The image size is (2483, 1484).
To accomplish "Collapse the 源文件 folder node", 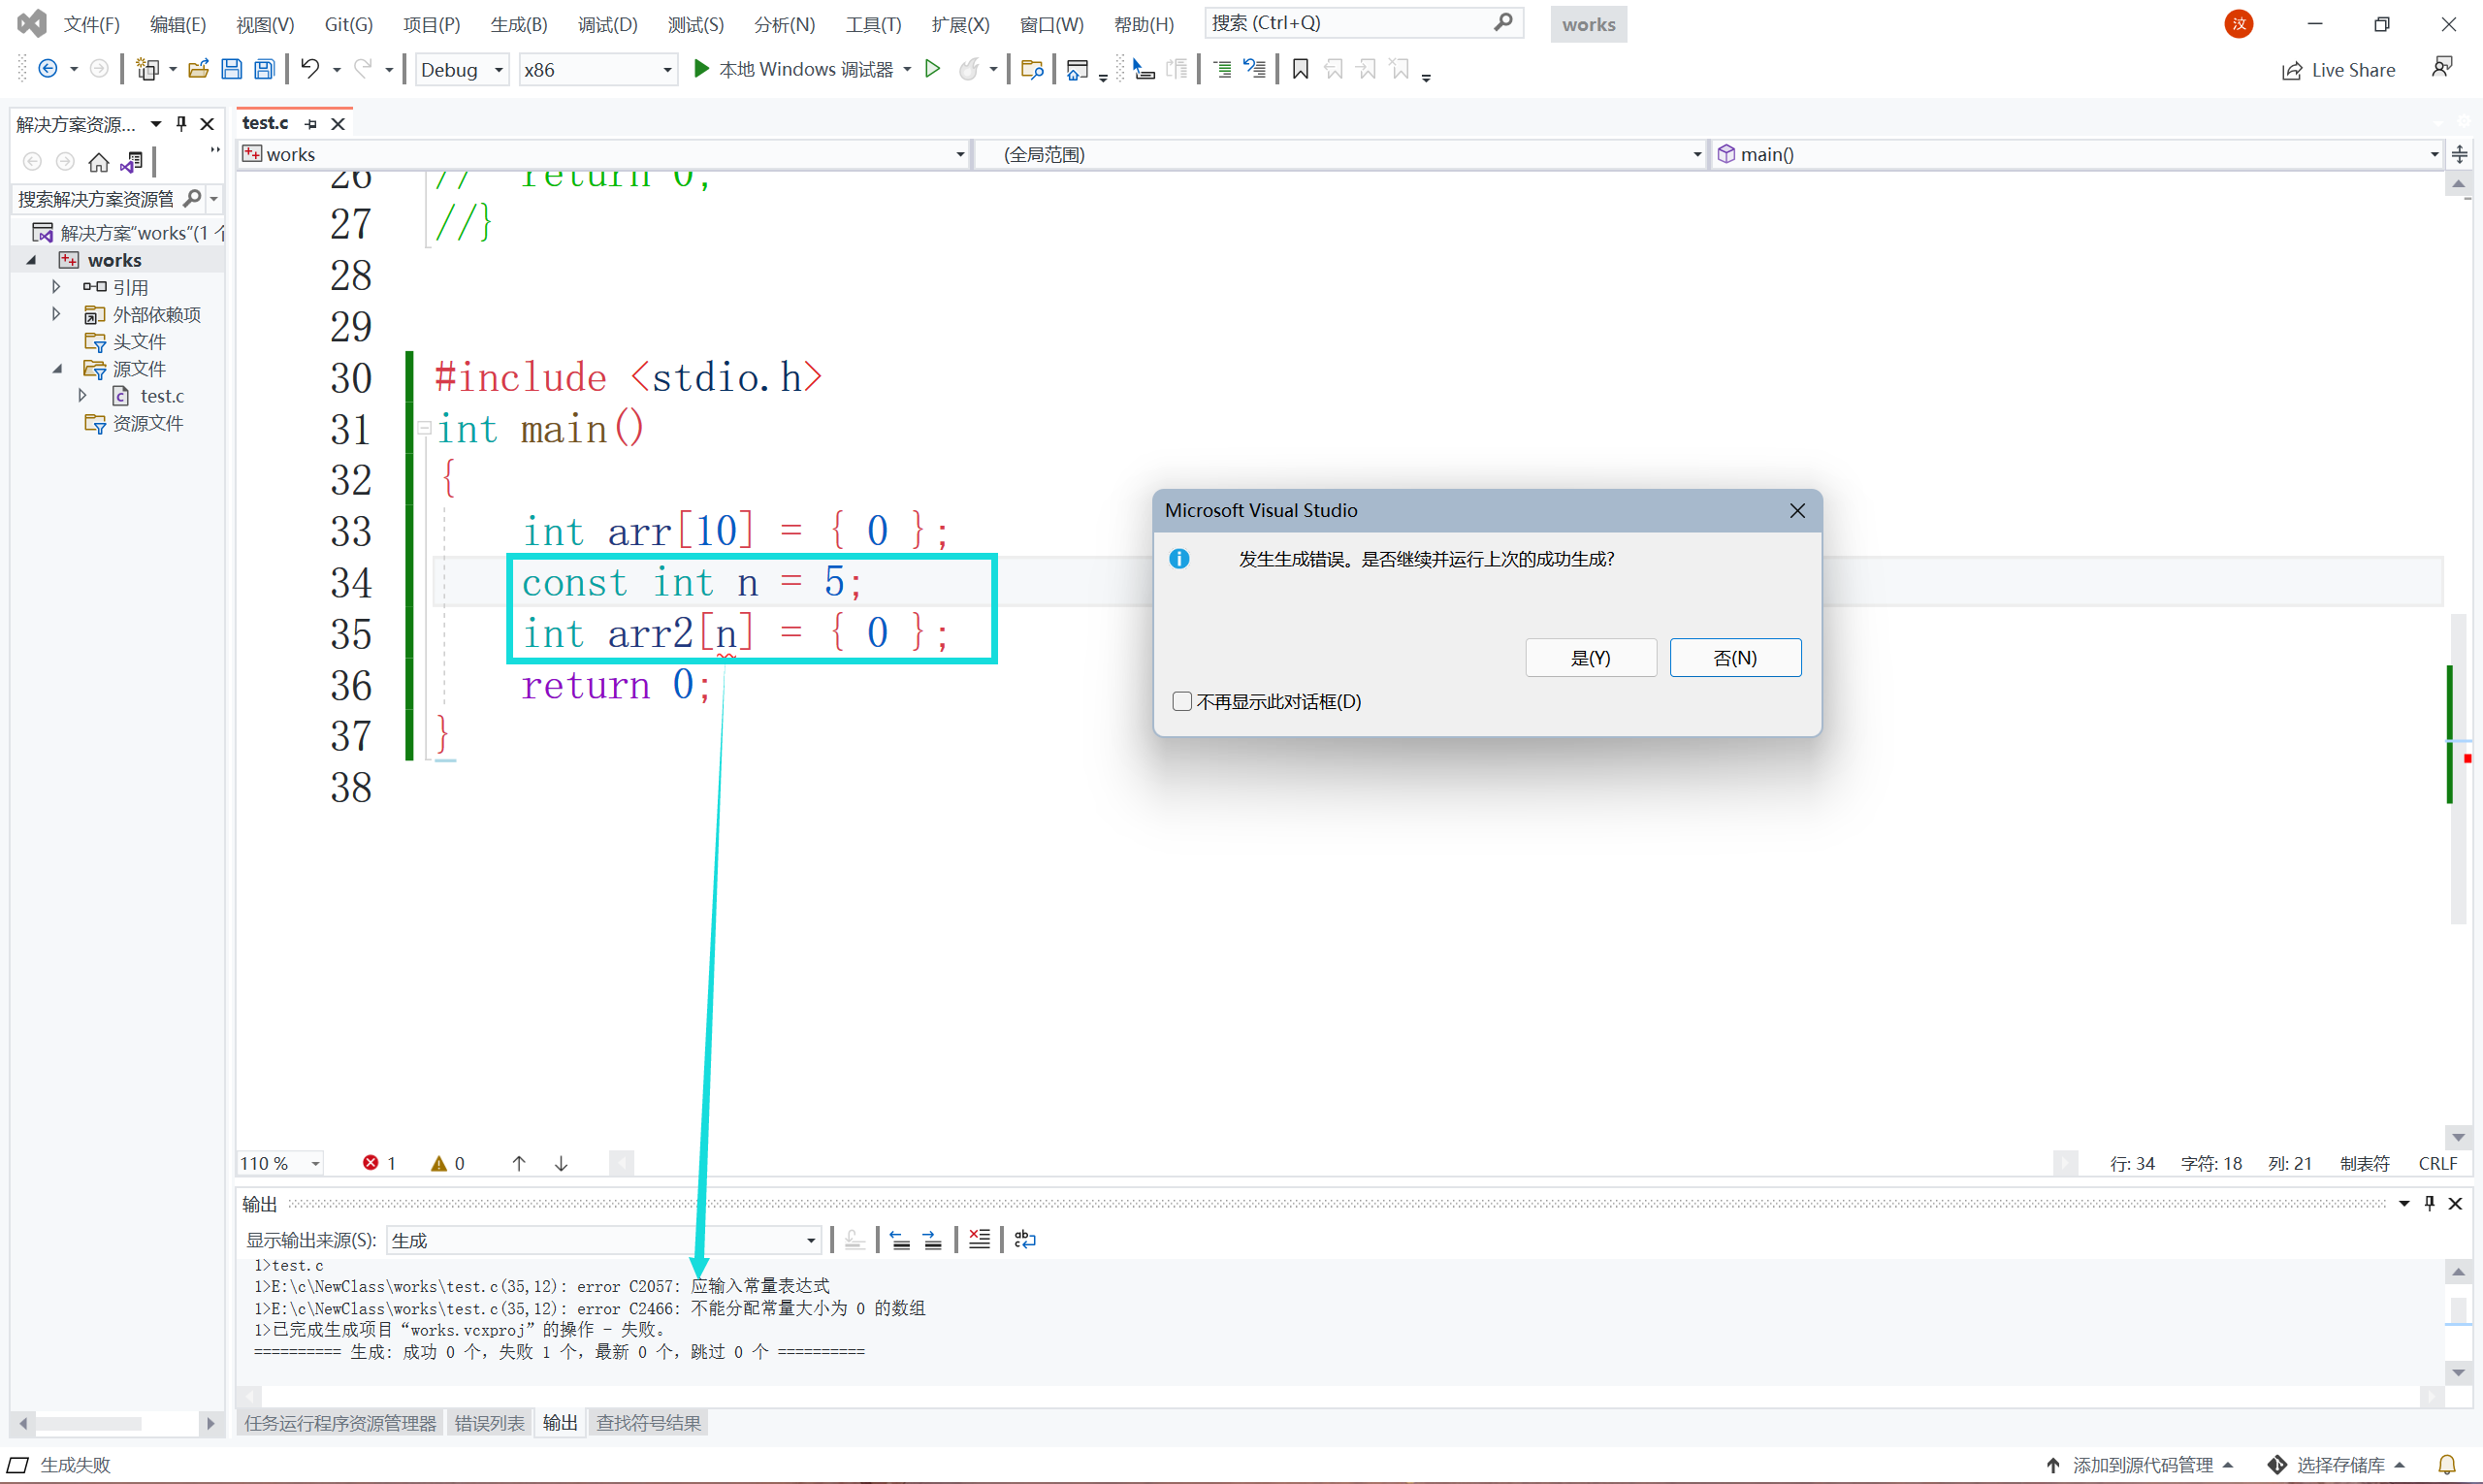I will click(57, 369).
